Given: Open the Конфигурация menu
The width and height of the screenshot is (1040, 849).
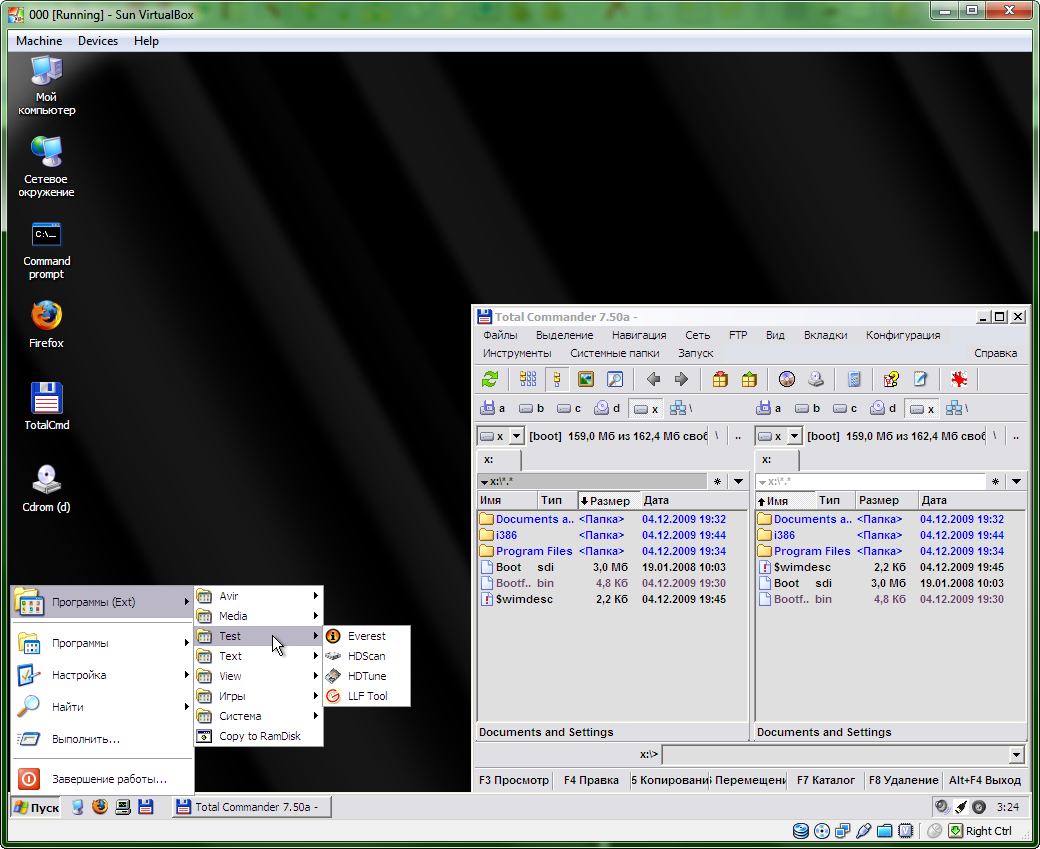Looking at the screenshot, I should tap(902, 335).
